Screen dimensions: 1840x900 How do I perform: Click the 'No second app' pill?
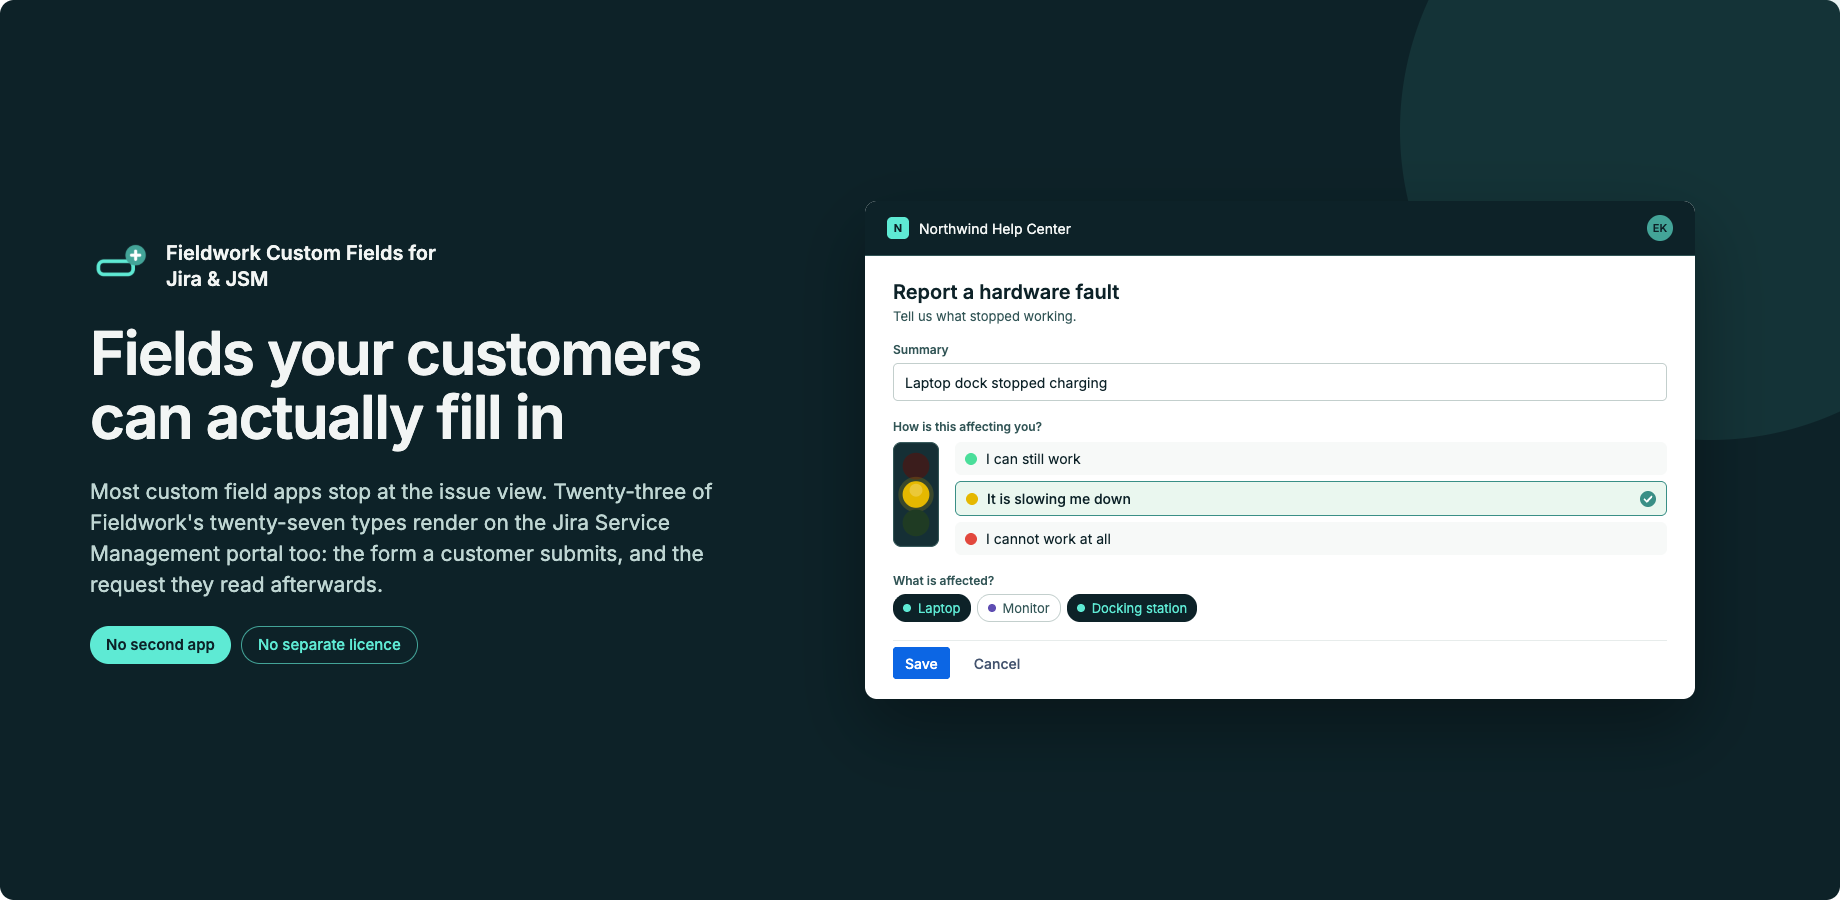[x=160, y=645]
